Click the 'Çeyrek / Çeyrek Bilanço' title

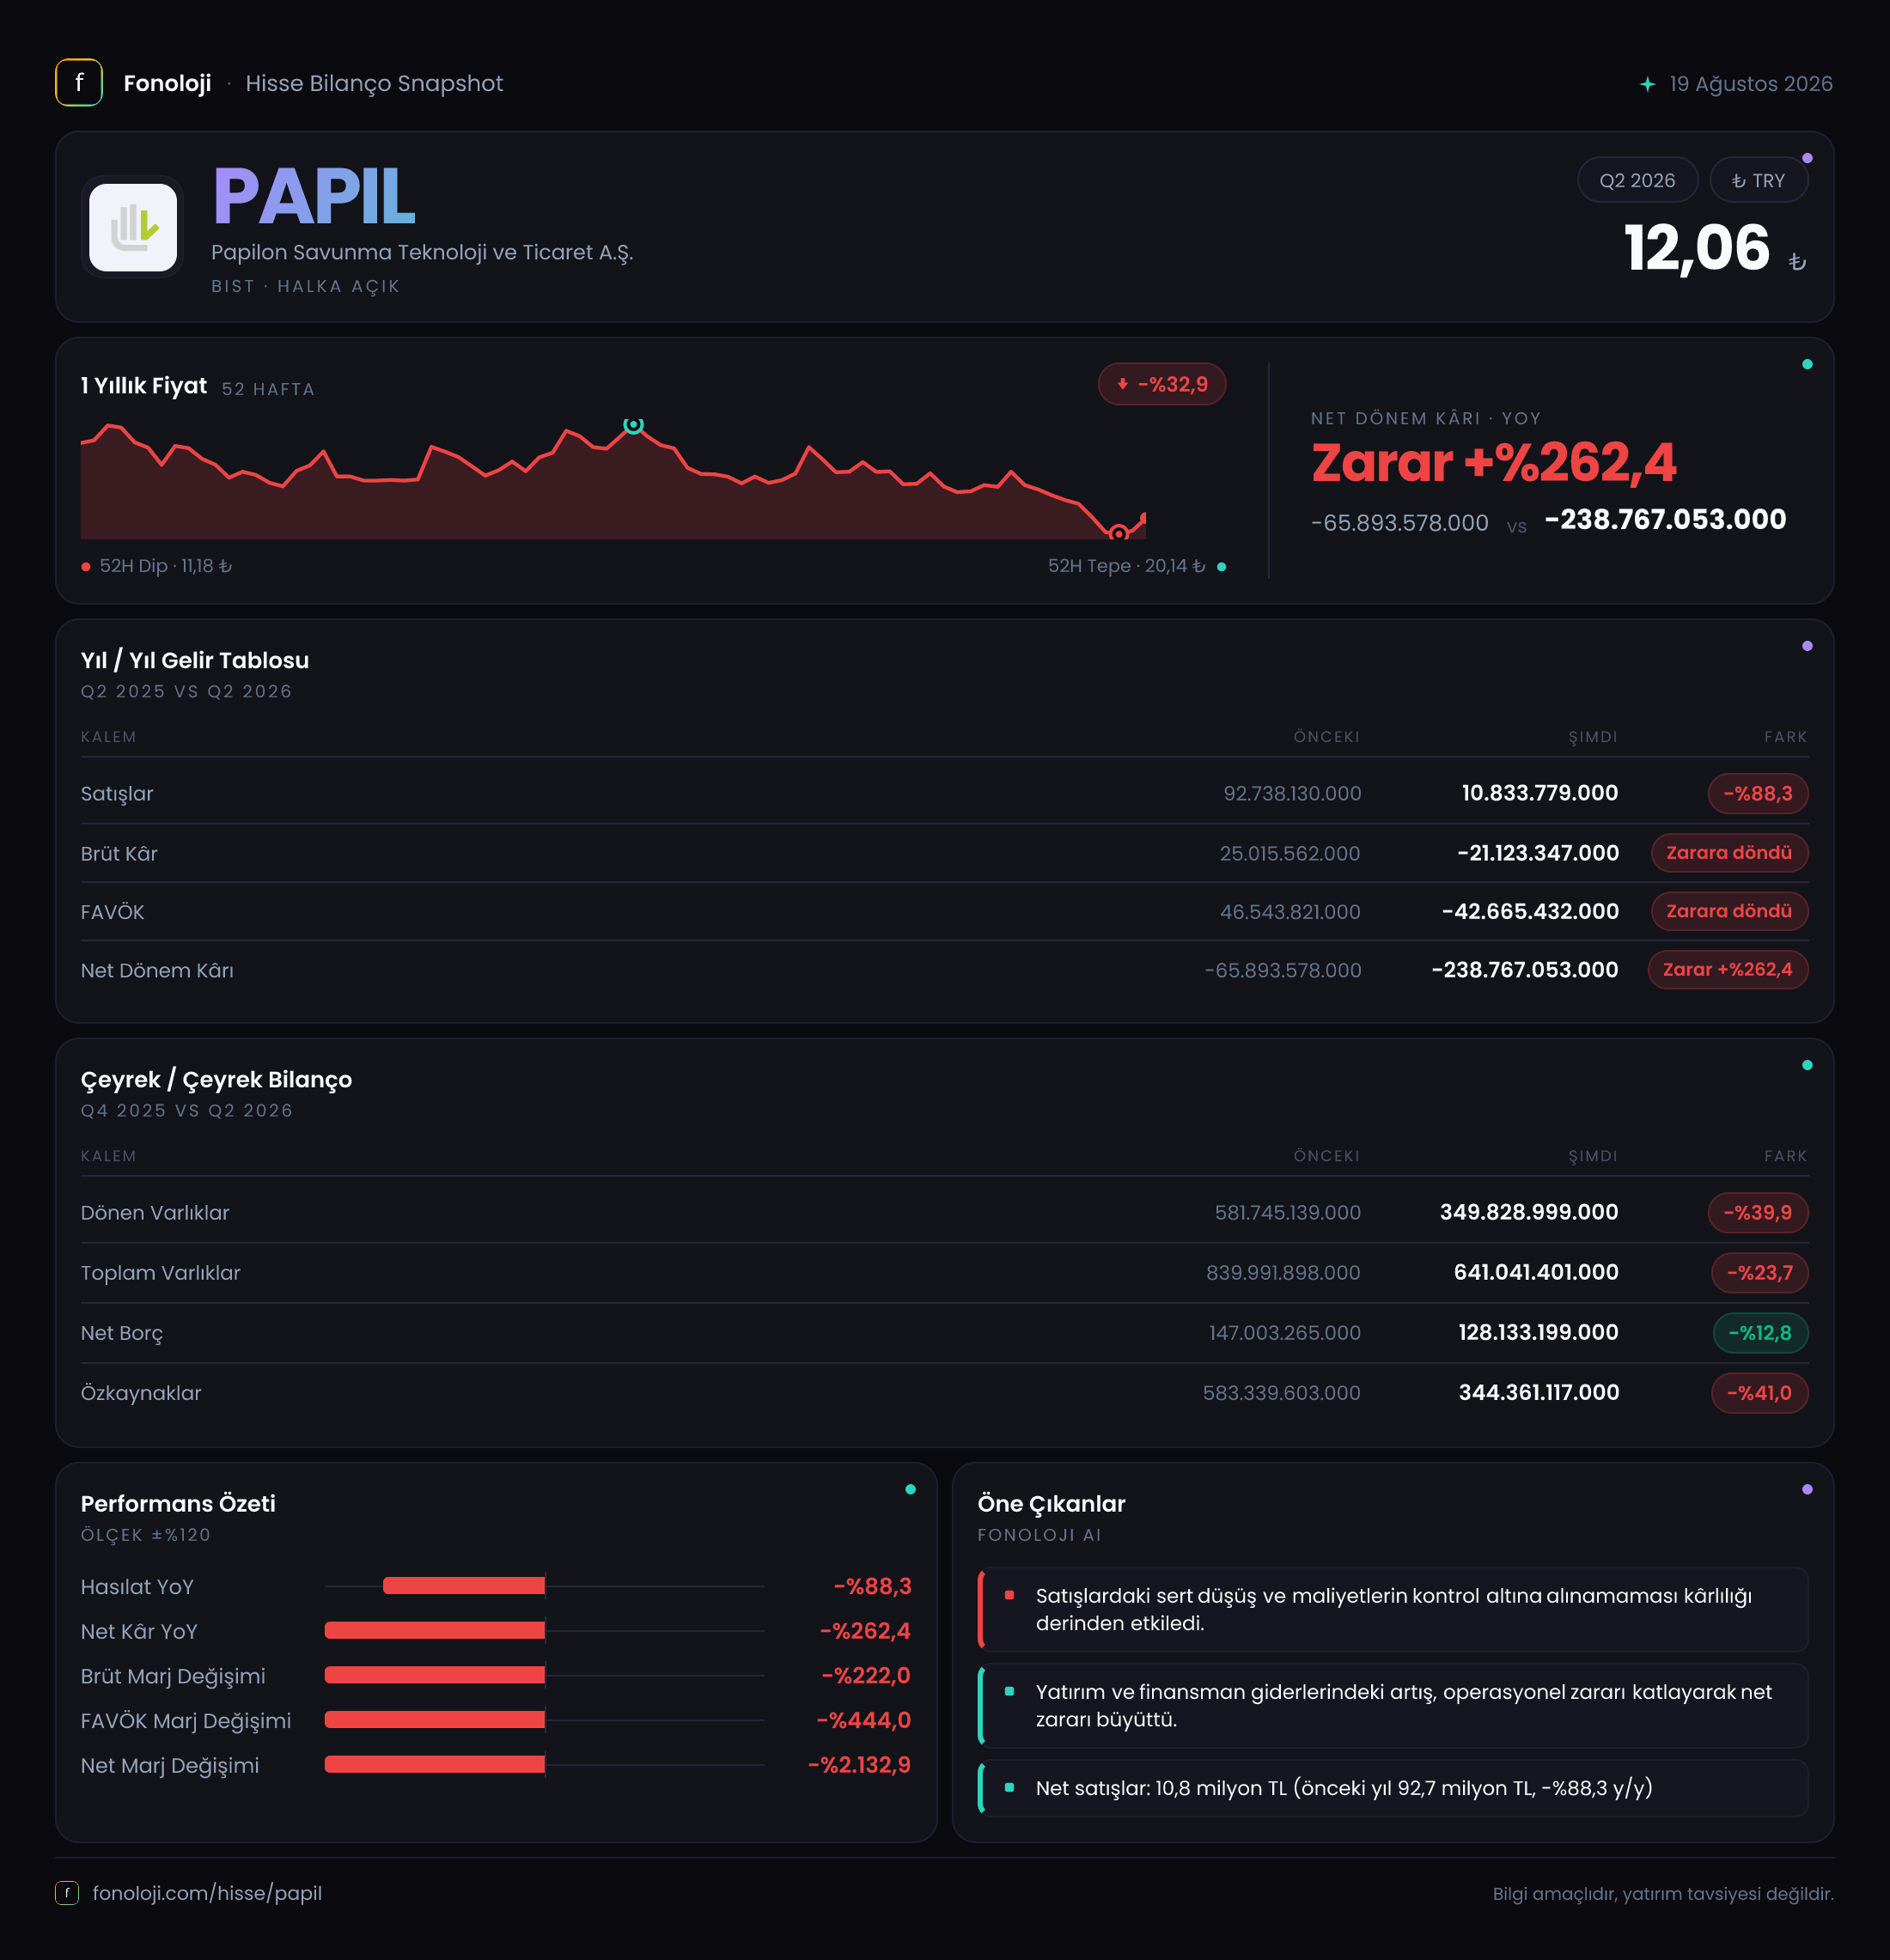[x=216, y=1079]
